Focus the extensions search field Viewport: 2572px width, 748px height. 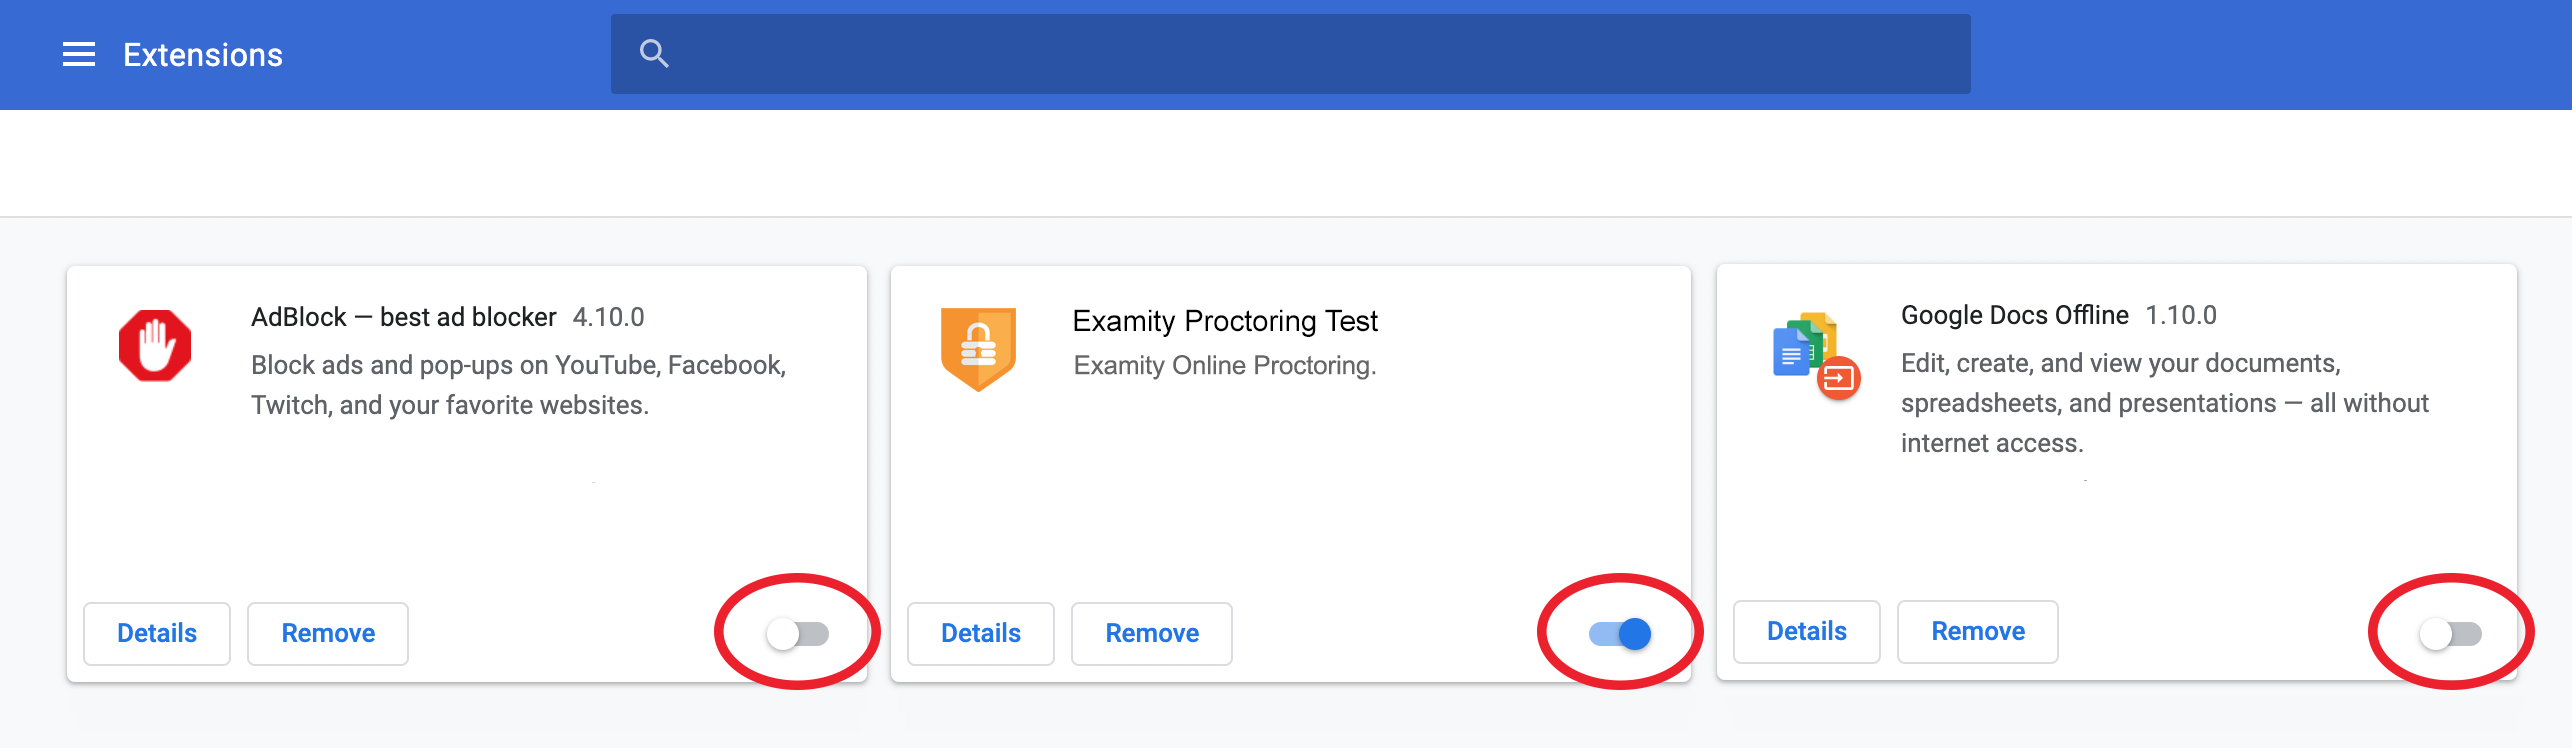pos(1290,54)
